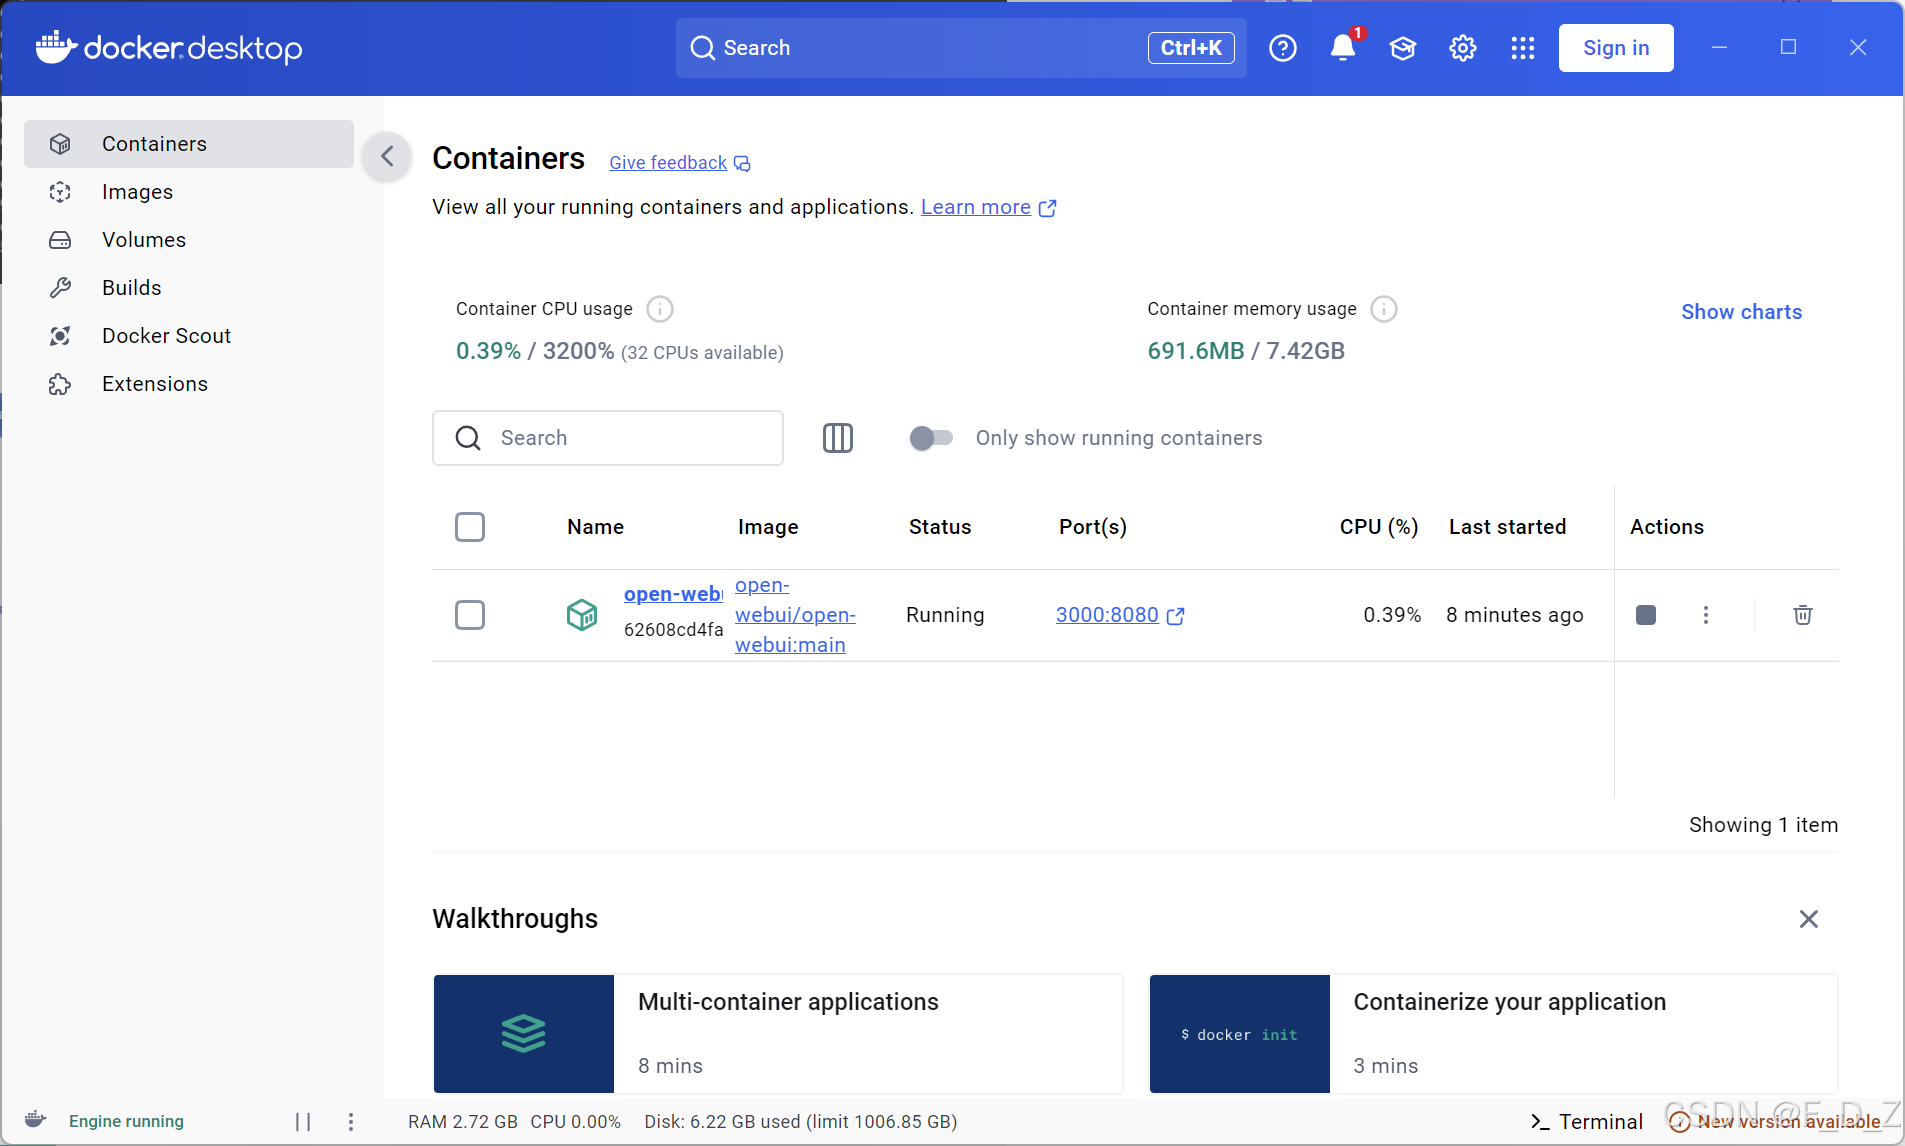Click Show charts
The height and width of the screenshot is (1146, 1905).
[x=1742, y=312]
